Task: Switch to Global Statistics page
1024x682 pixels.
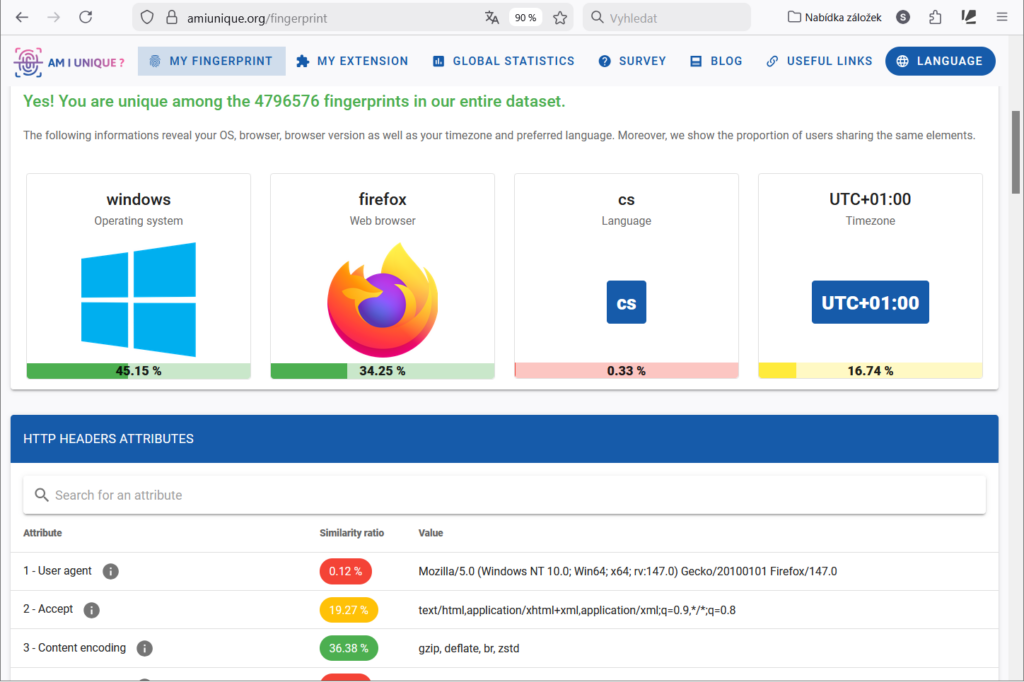Action: [503, 61]
